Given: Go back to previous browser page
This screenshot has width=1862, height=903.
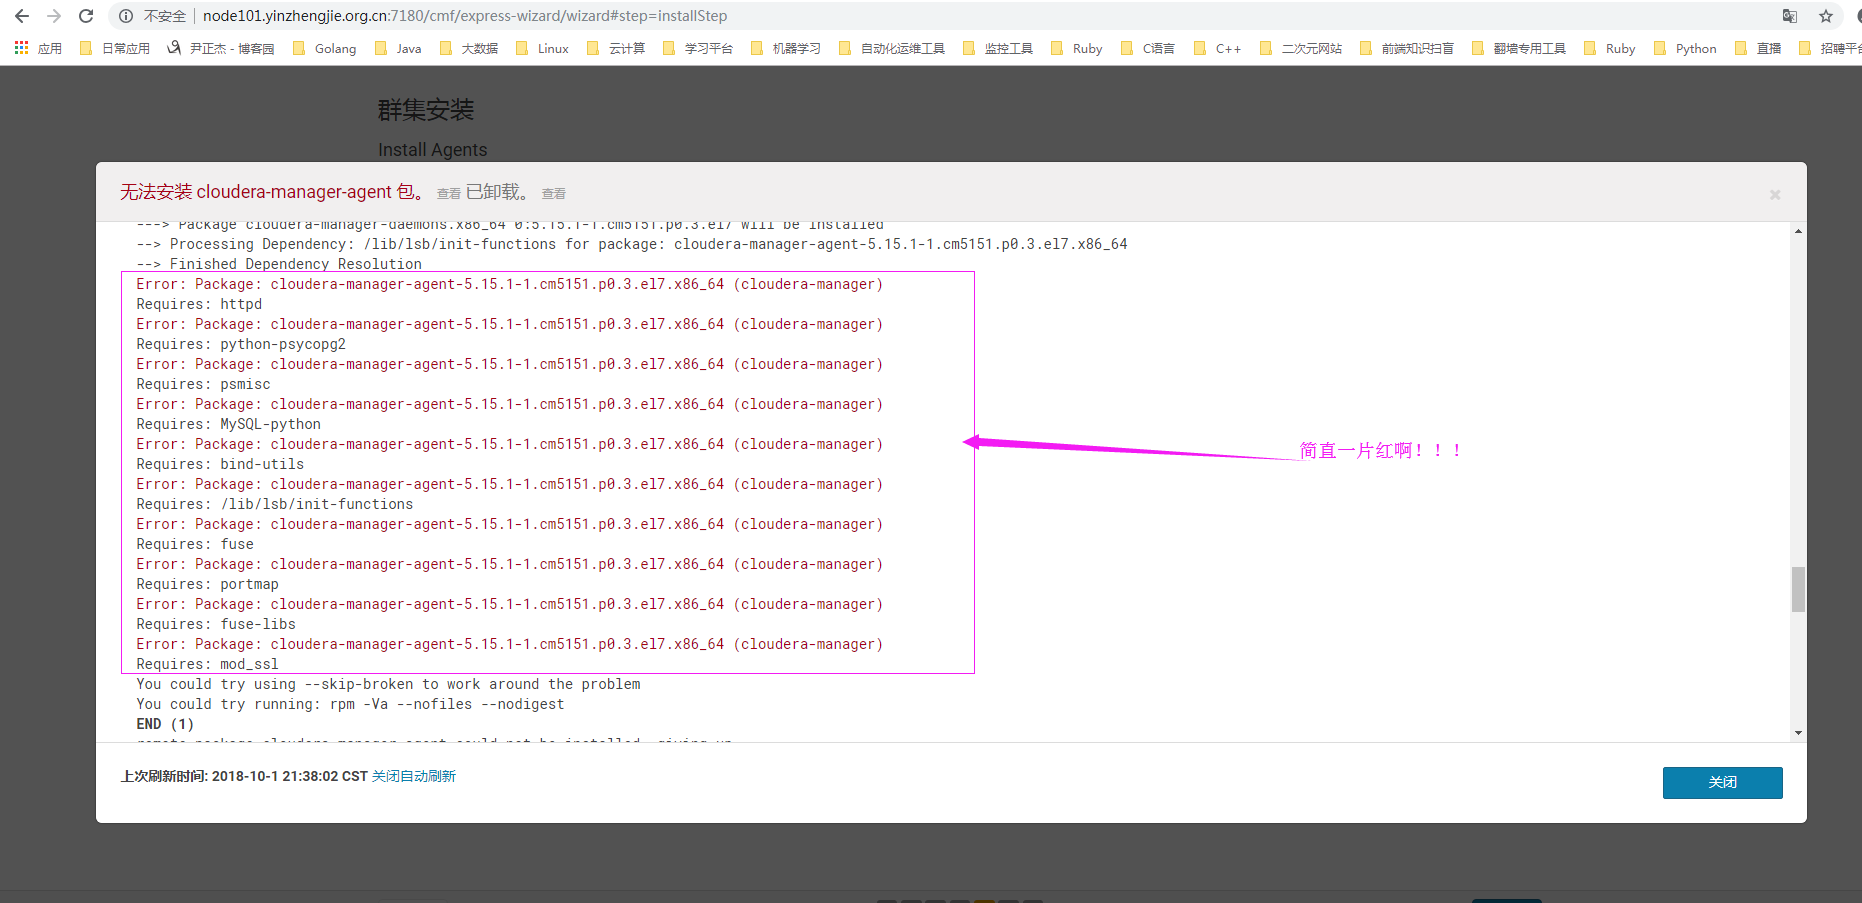Looking at the screenshot, I should tap(22, 16).
